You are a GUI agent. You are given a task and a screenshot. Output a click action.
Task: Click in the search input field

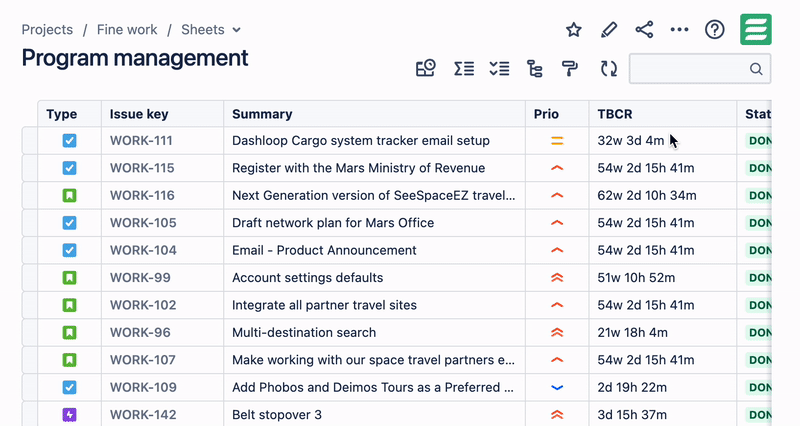699,69
